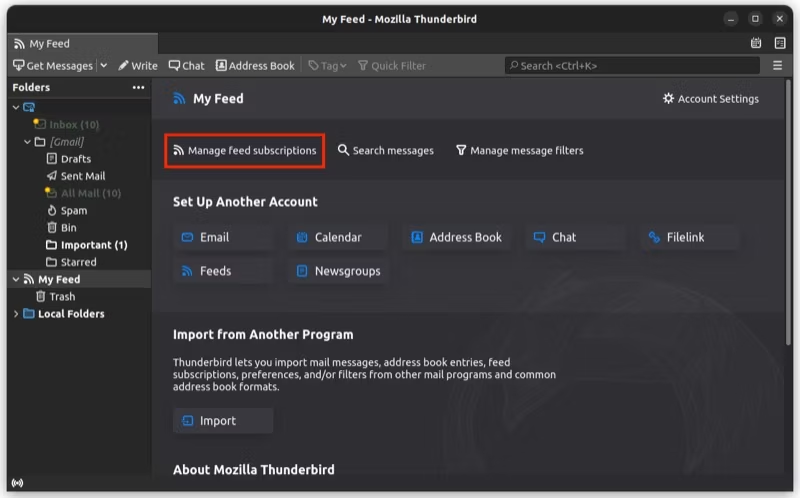Open the All Mail (10) folder
The width and height of the screenshot is (800, 498).
pyautogui.click(x=83, y=193)
